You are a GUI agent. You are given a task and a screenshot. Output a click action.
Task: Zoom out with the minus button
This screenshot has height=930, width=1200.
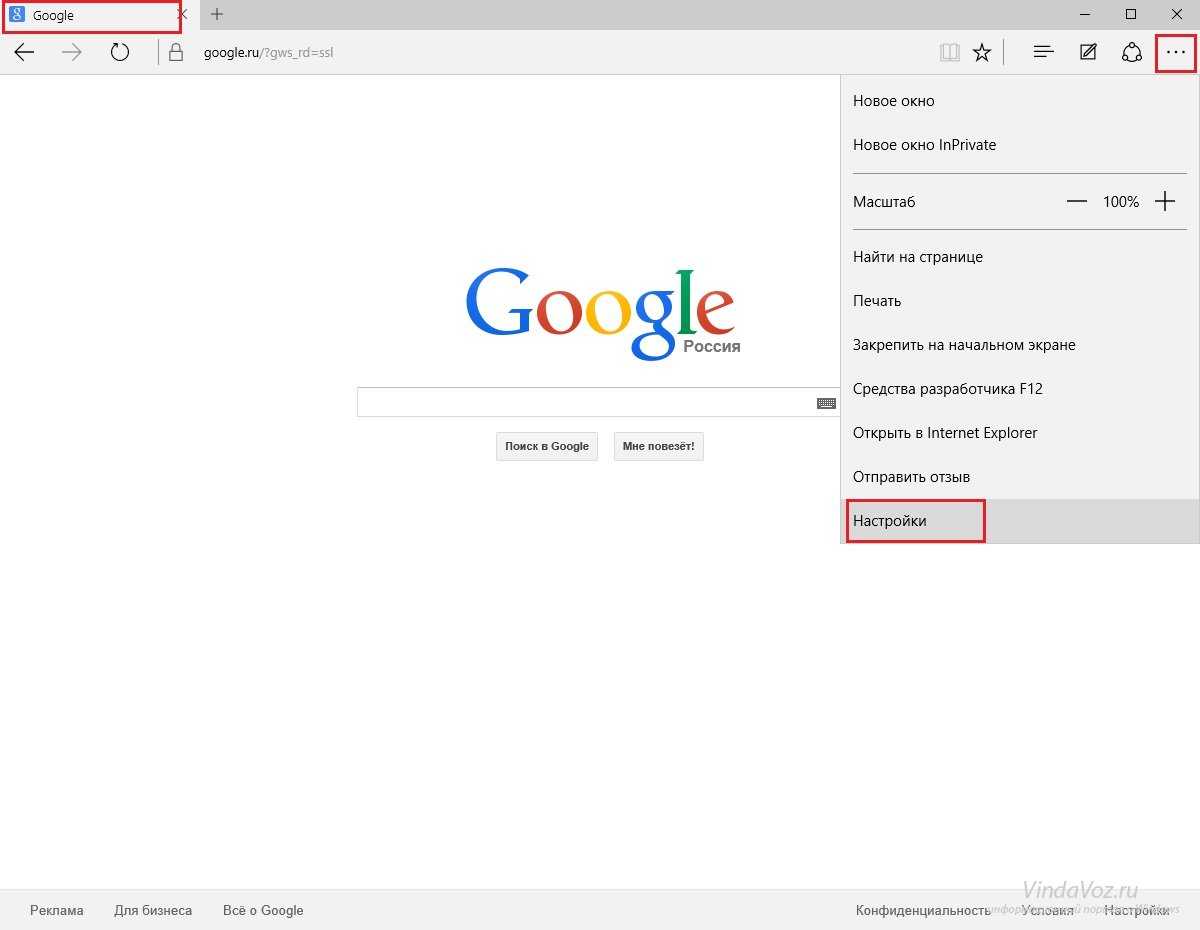tap(1076, 202)
